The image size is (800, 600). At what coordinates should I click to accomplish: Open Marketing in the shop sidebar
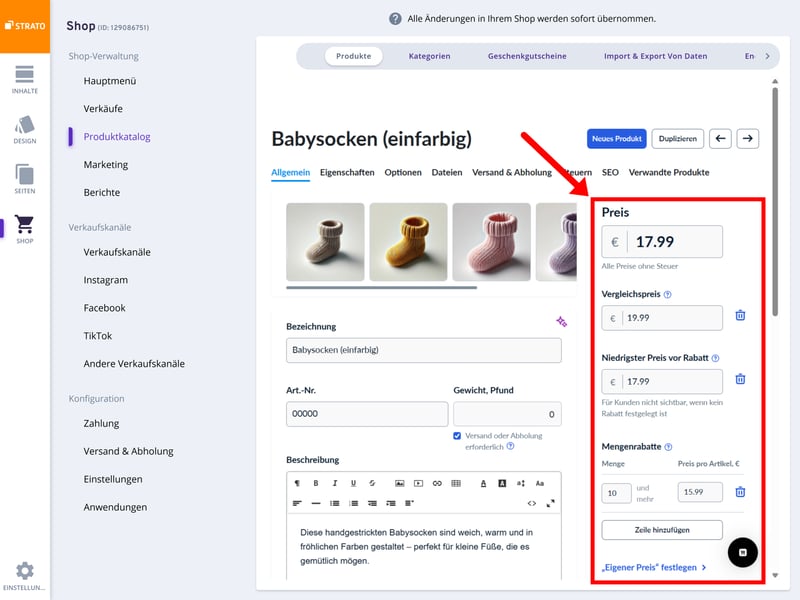(106, 165)
